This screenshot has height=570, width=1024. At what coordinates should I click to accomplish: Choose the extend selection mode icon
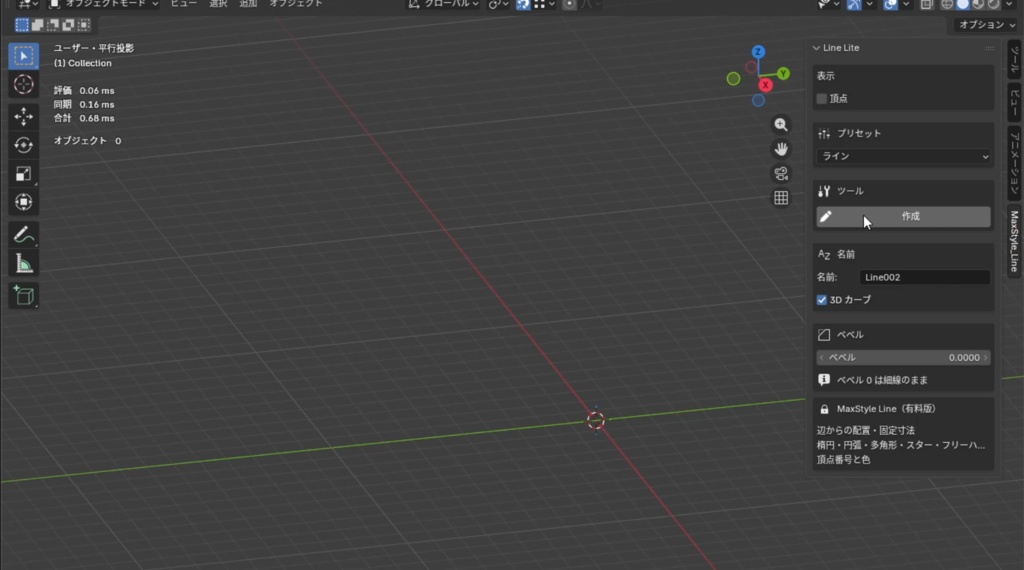pyautogui.click(x=37, y=25)
